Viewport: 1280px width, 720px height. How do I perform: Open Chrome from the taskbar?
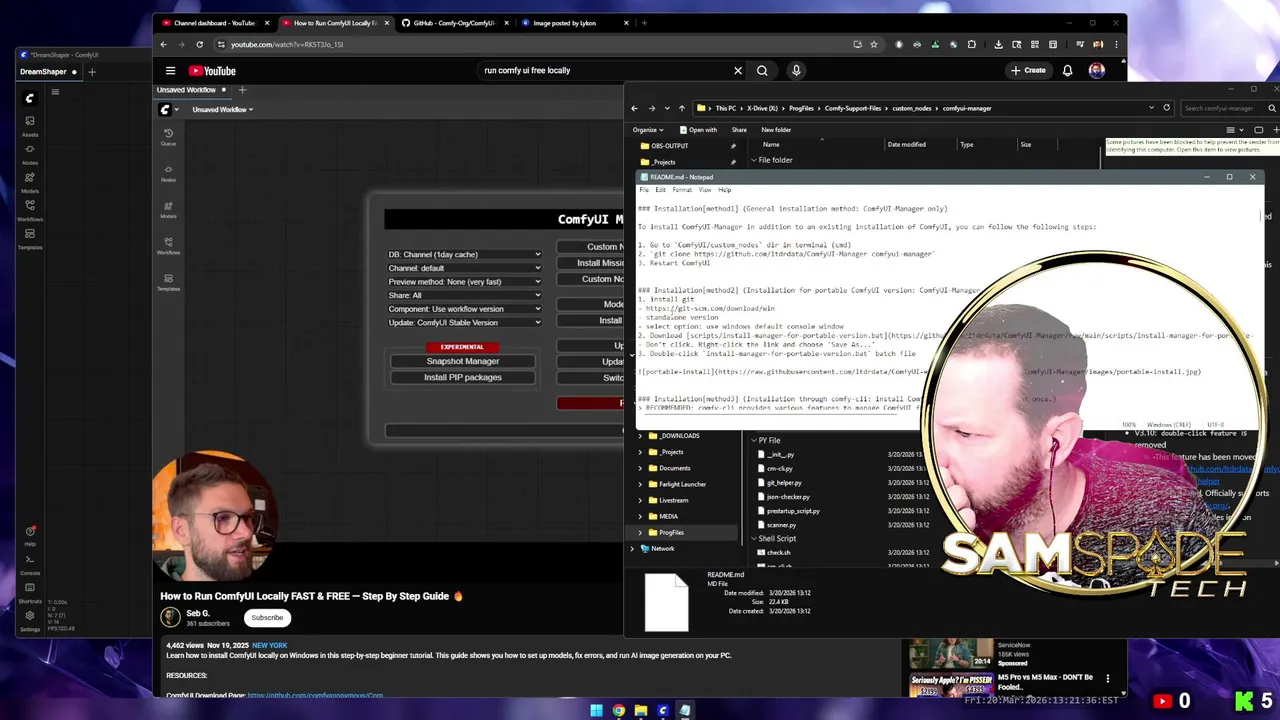pyautogui.click(x=619, y=711)
